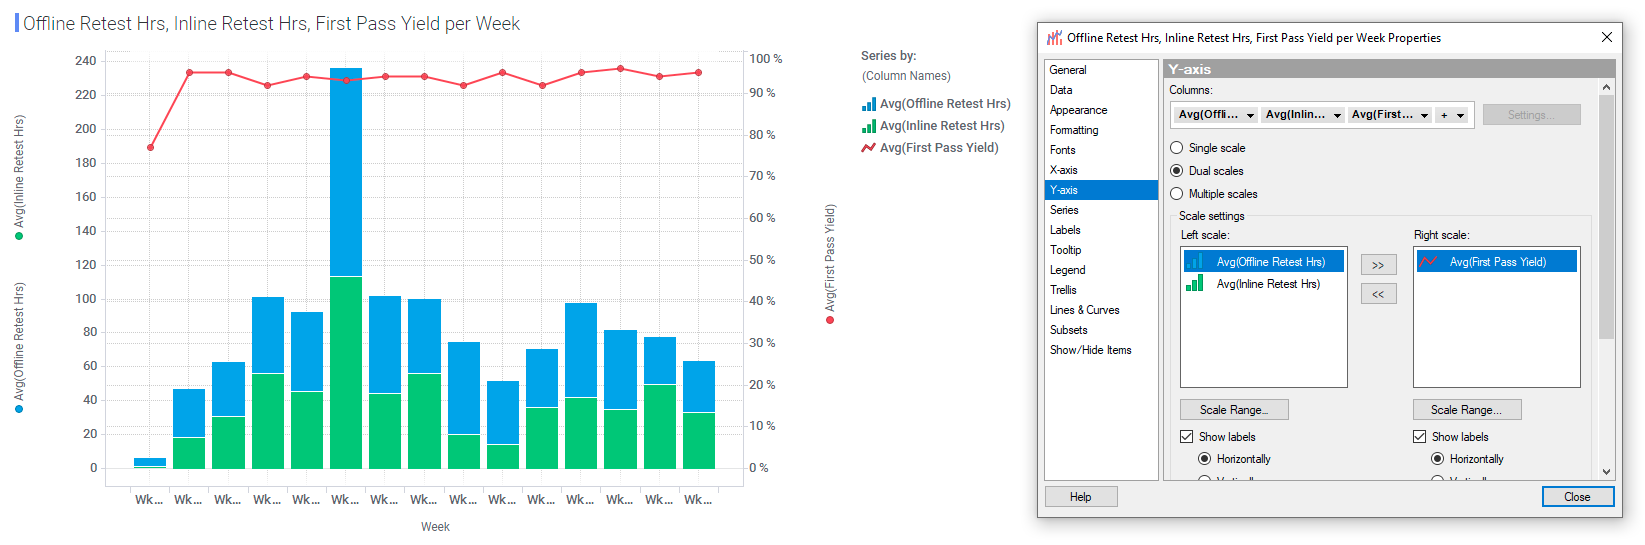
Task: Uncheck Show labels under the Left scale
Action: 1187,437
